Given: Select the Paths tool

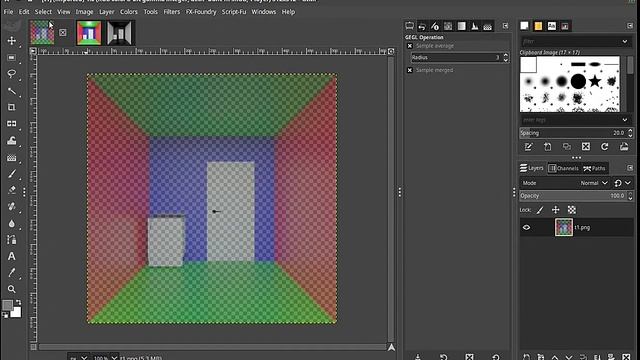Looking at the screenshot, I should pyautogui.click(x=11, y=240).
